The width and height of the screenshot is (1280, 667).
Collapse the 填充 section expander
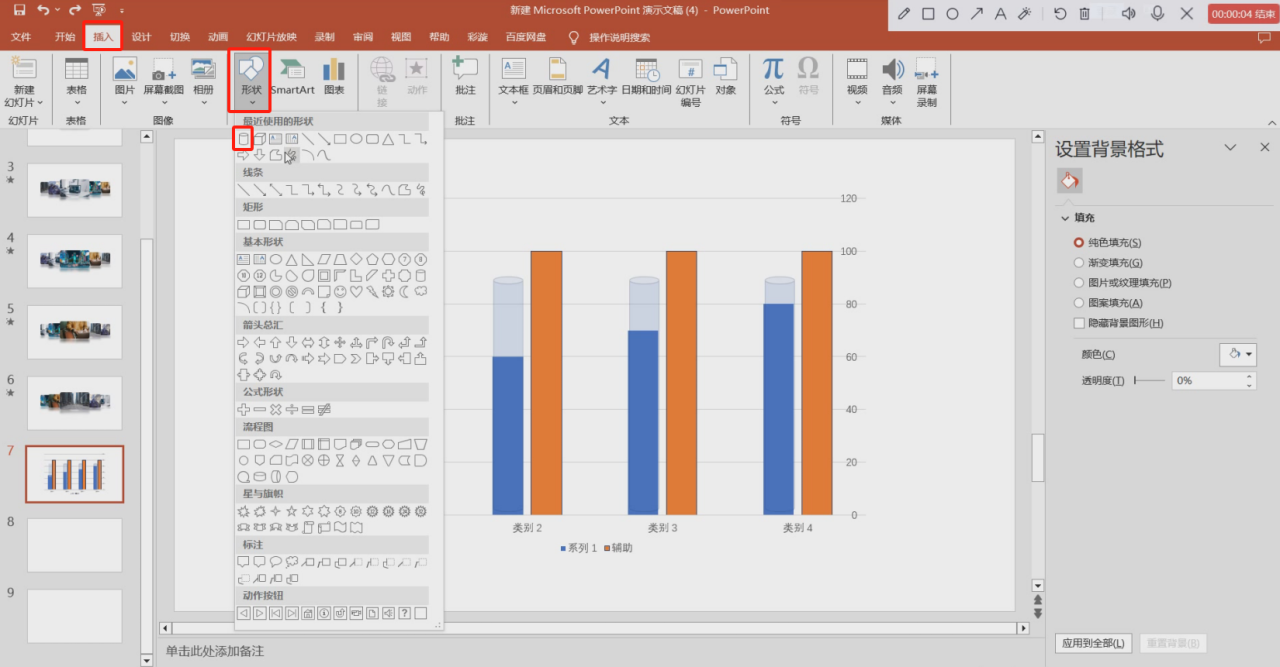tap(1064, 218)
